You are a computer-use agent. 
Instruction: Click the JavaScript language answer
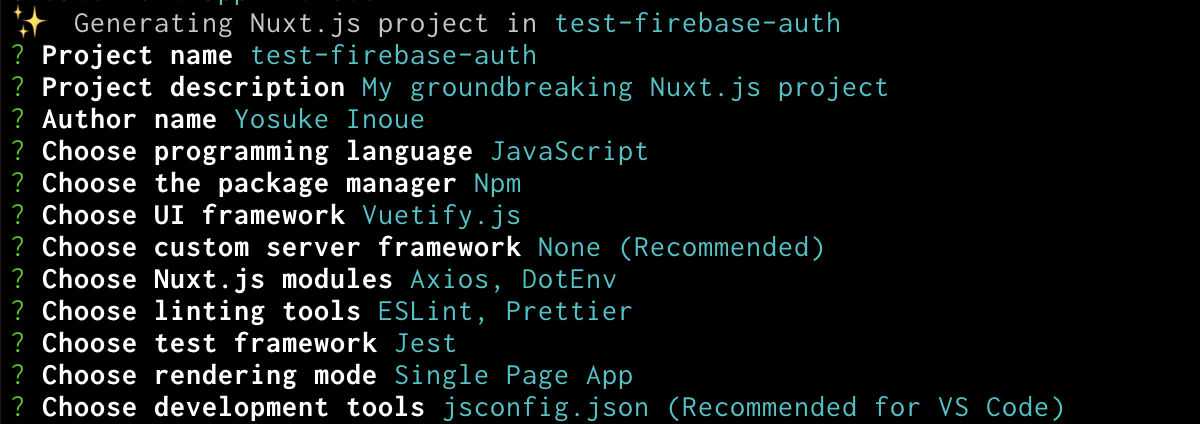[569, 152]
